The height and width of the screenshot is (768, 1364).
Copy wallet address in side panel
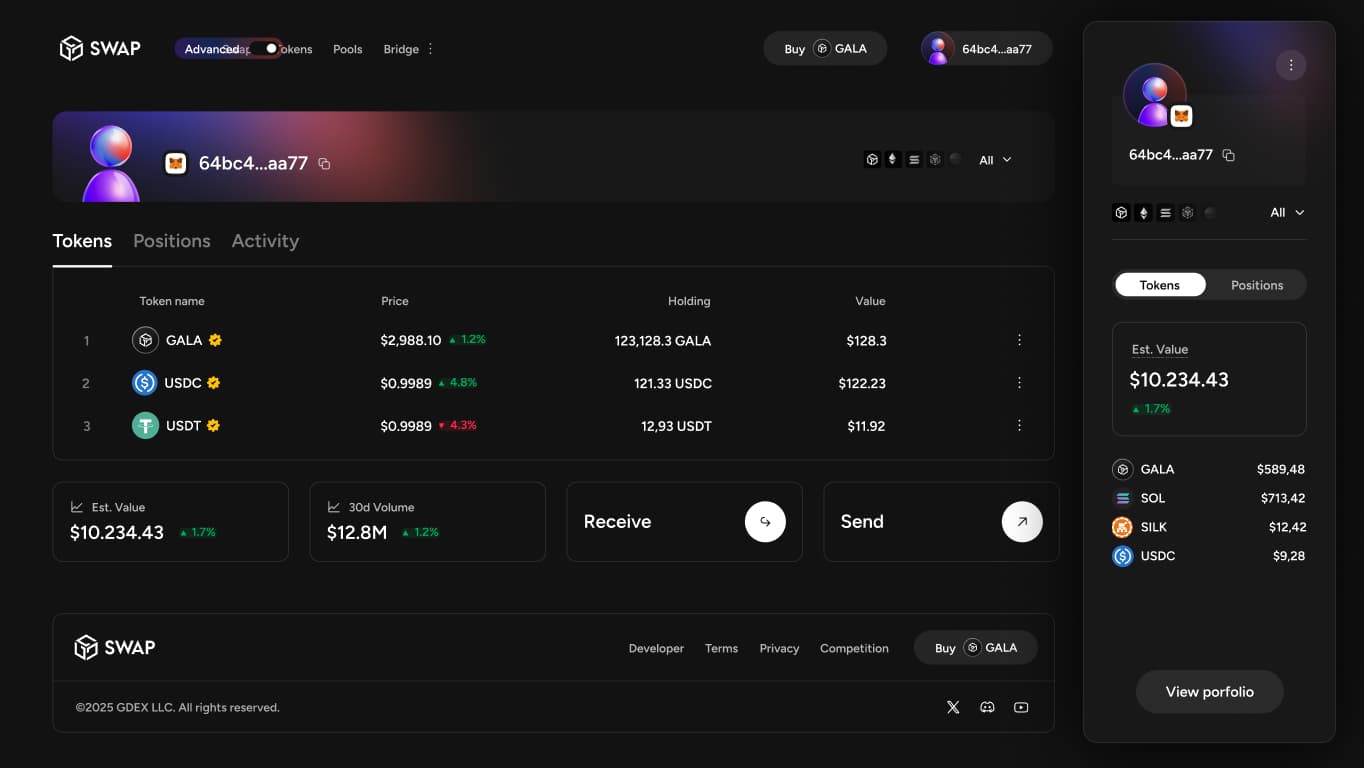(1229, 156)
